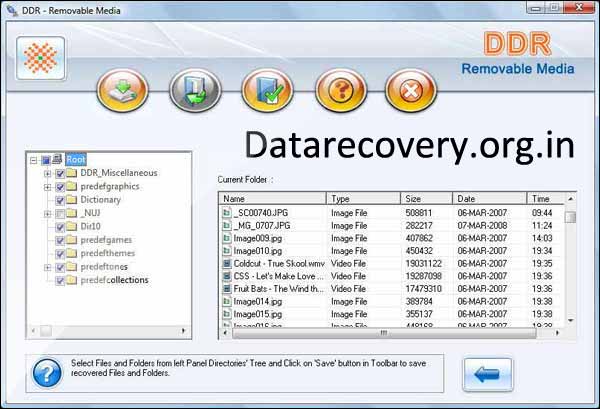Click file icon next to Image009.jpg
600x409 pixels.
tap(227, 238)
